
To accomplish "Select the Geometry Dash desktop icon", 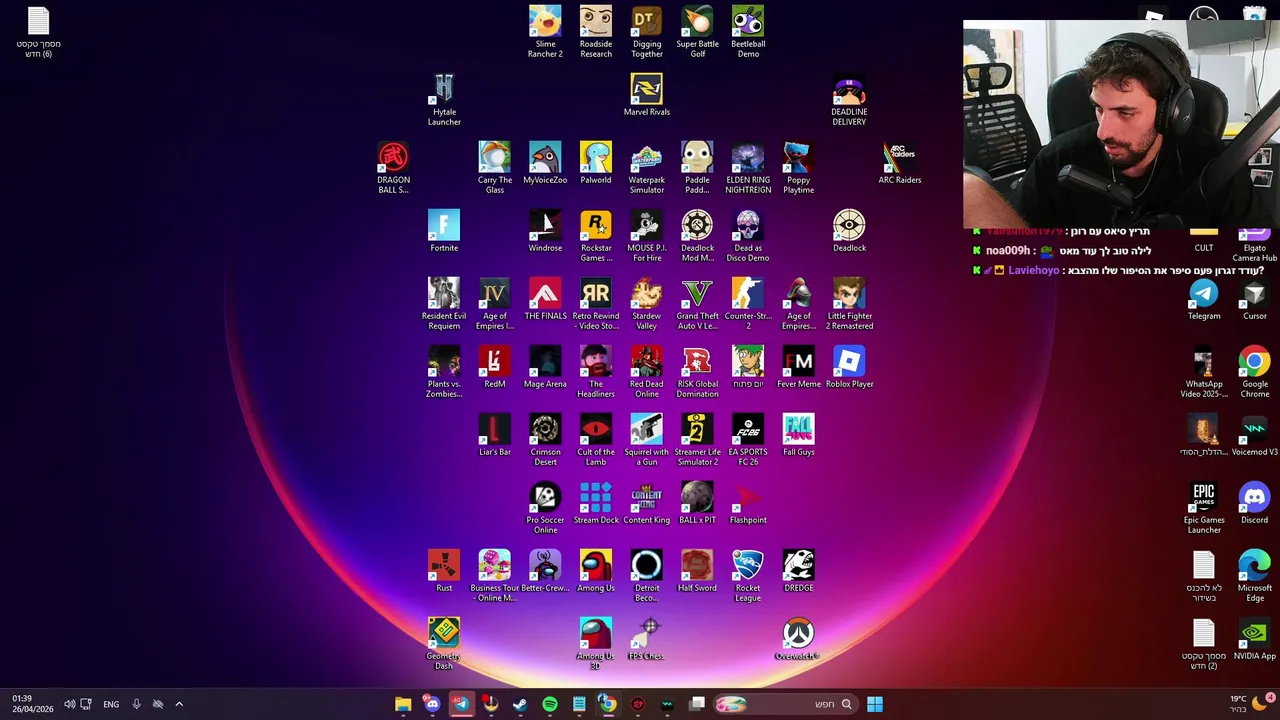I will [444, 644].
